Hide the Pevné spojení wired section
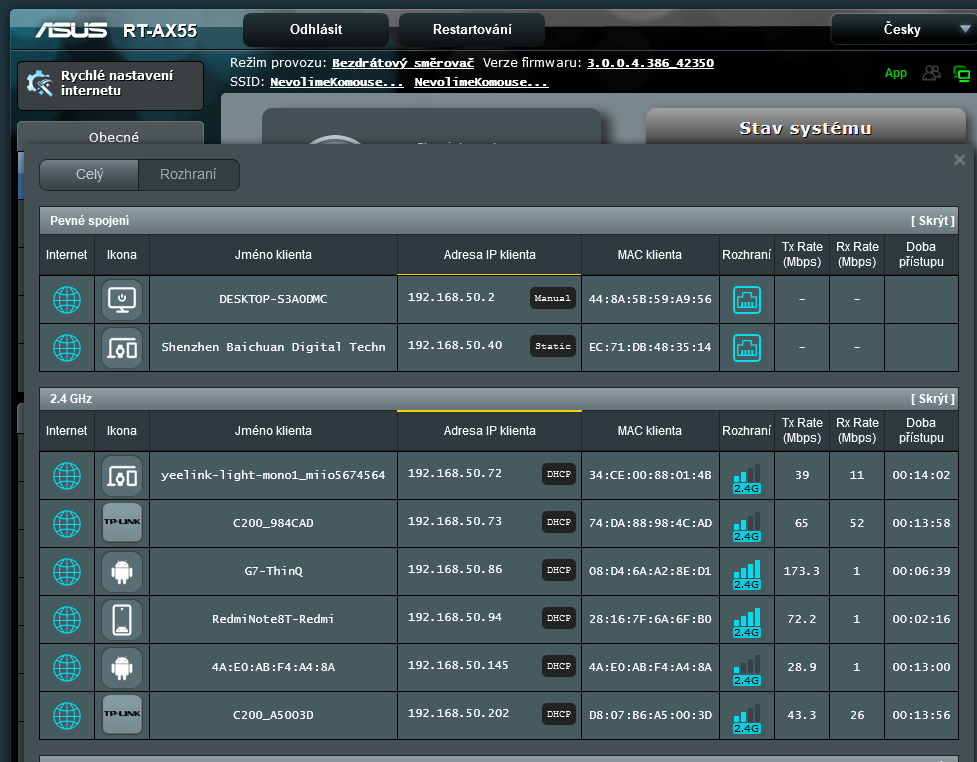 click(932, 221)
